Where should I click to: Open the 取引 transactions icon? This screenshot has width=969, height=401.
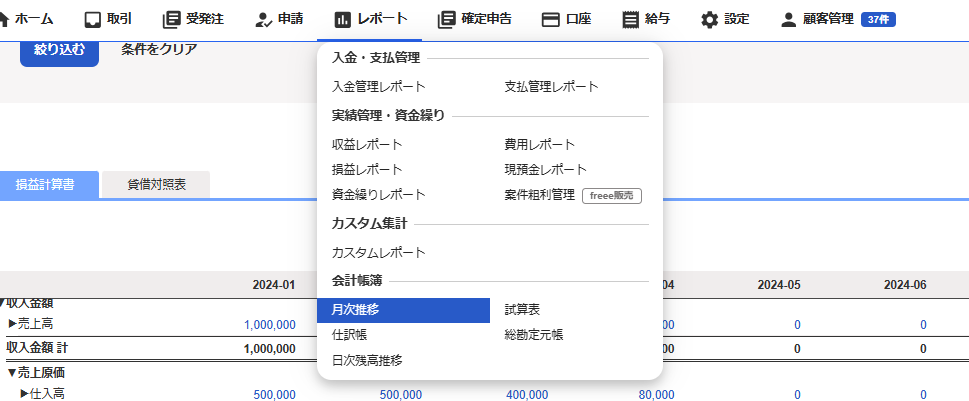[93, 19]
